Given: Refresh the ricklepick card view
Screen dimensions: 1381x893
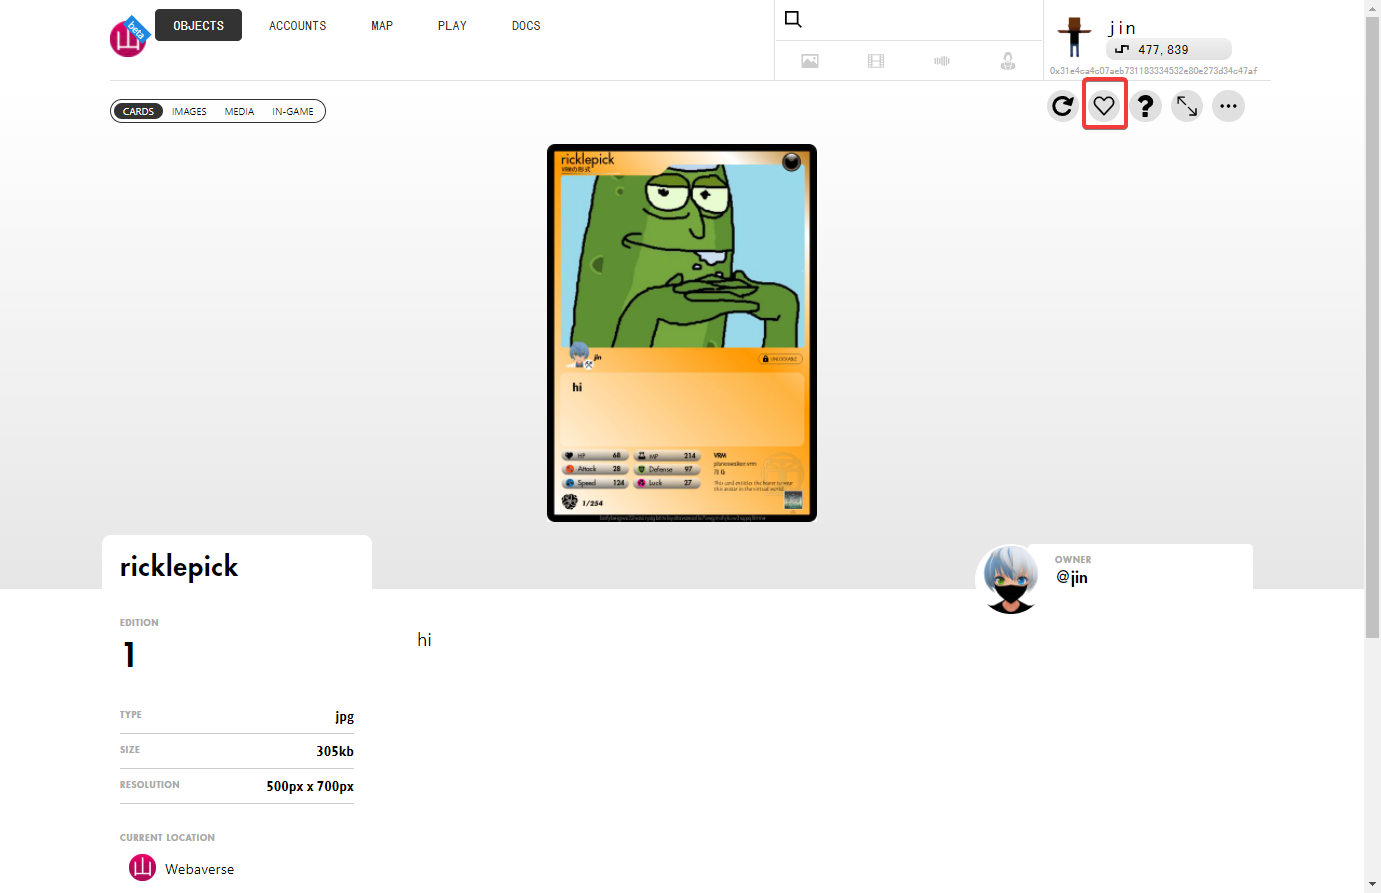Looking at the screenshot, I should coord(1063,105).
